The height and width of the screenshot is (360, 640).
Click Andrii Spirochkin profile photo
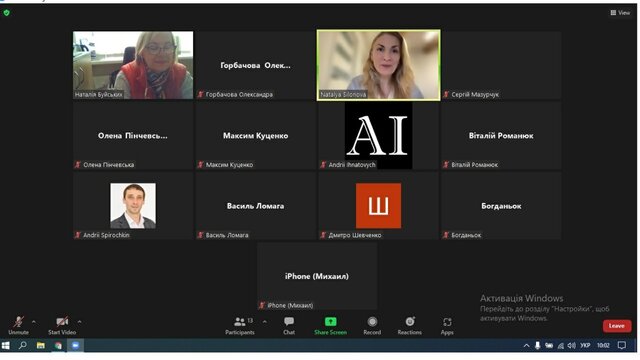click(x=133, y=206)
